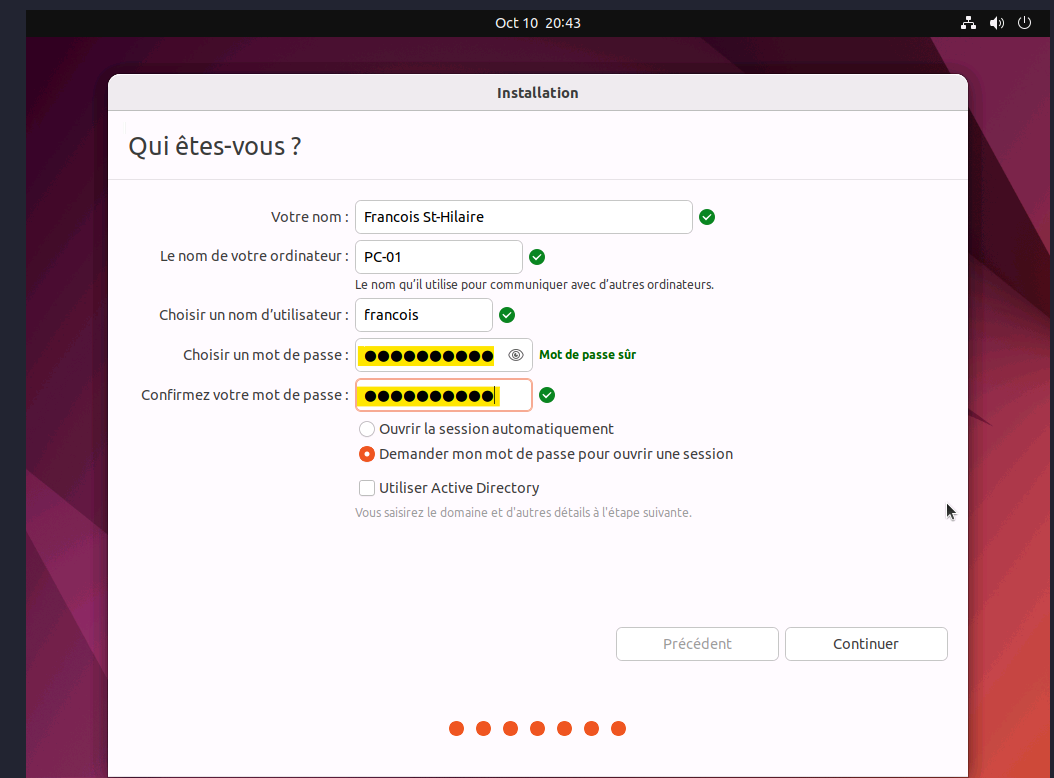Show password using the eye icon
The image size is (1054, 778).
(516, 355)
